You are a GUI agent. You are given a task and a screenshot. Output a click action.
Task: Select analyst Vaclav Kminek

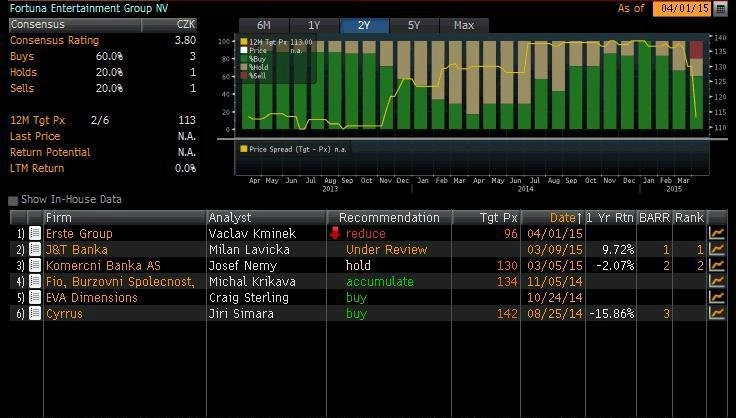[x=252, y=233]
